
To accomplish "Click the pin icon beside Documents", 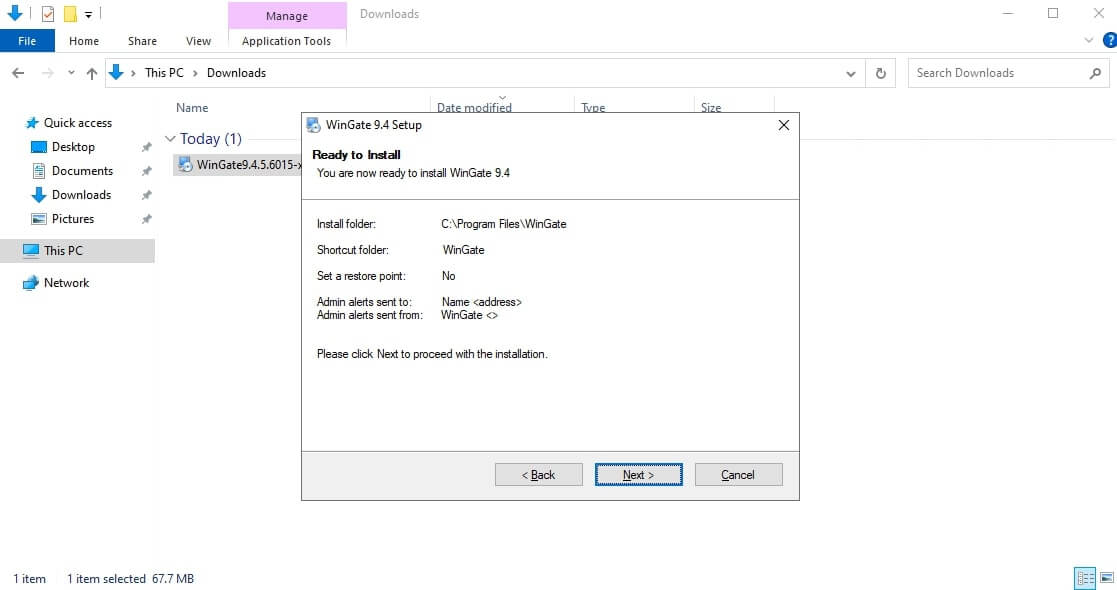I will [147, 171].
